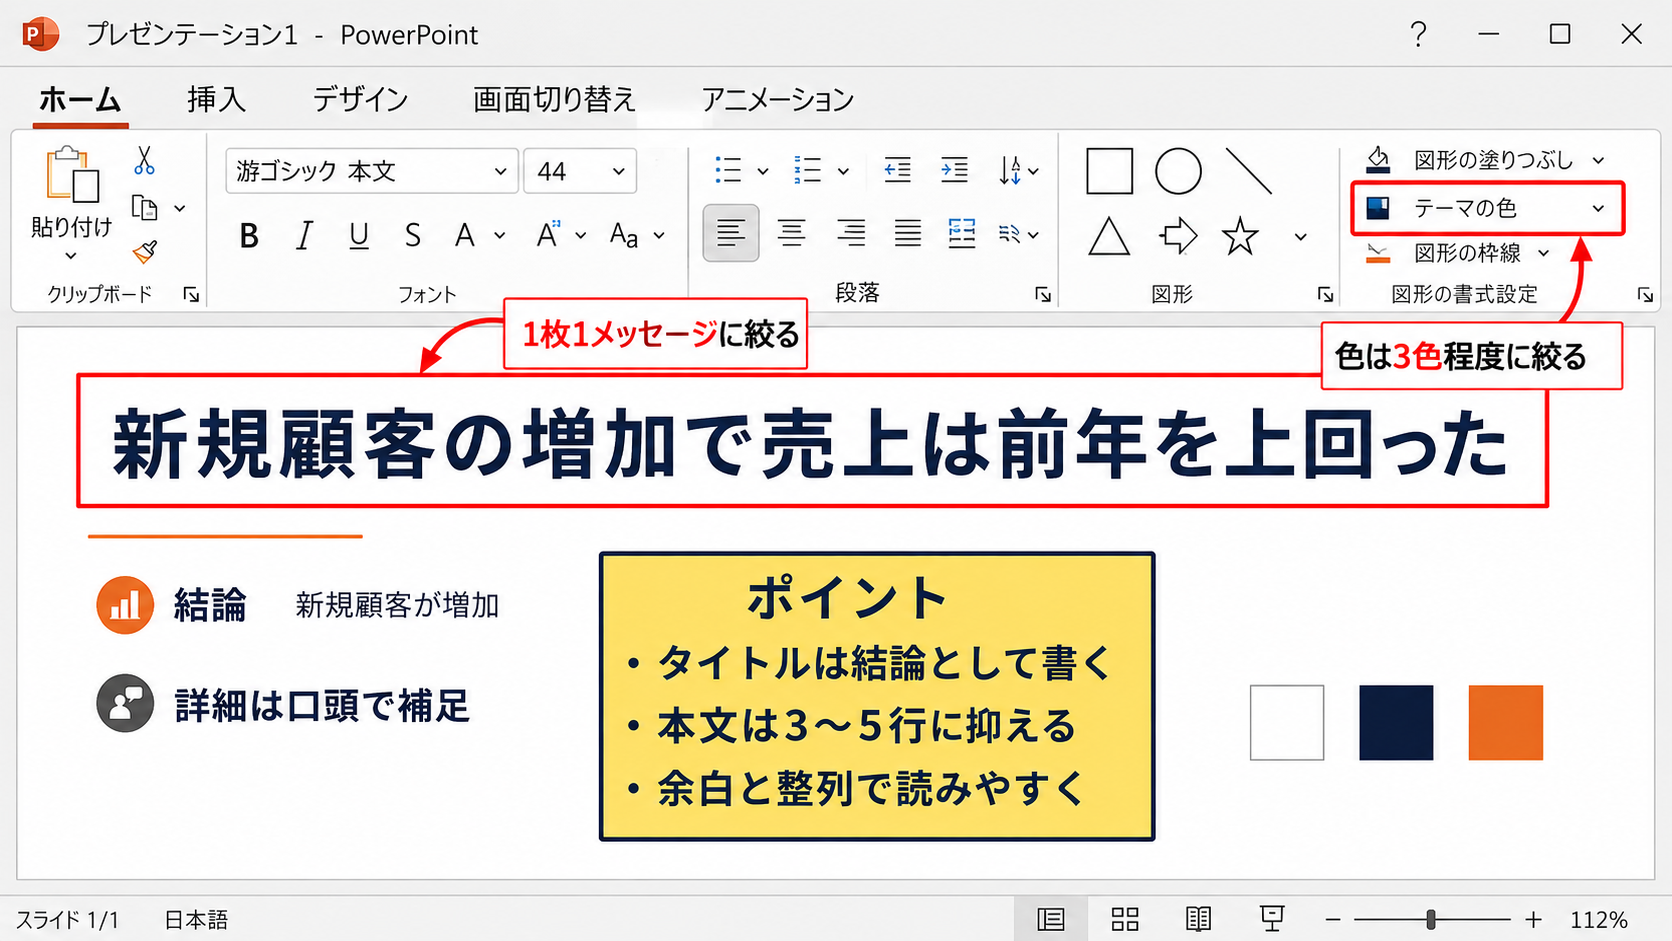Switch to the ホーム tab
Screen dimensions: 1672x941
(80, 100)
